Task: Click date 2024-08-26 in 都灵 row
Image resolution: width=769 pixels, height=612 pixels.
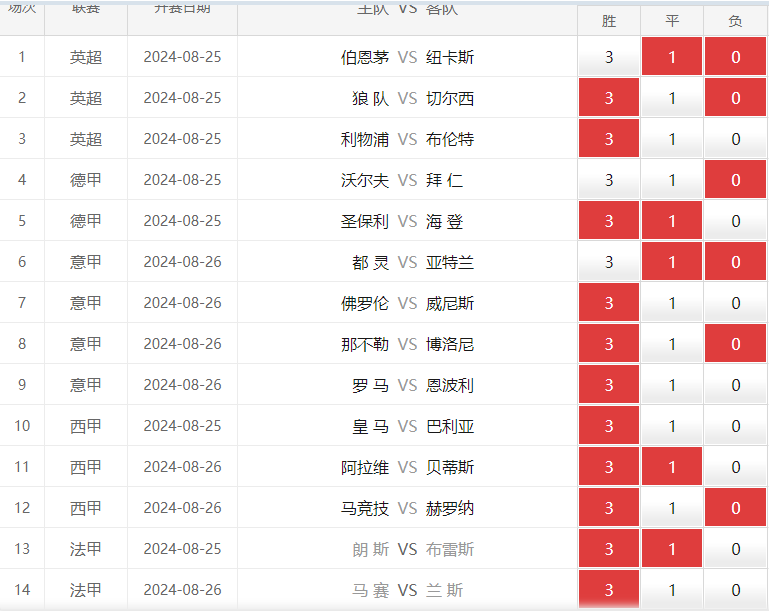Action: pos(182,262)
